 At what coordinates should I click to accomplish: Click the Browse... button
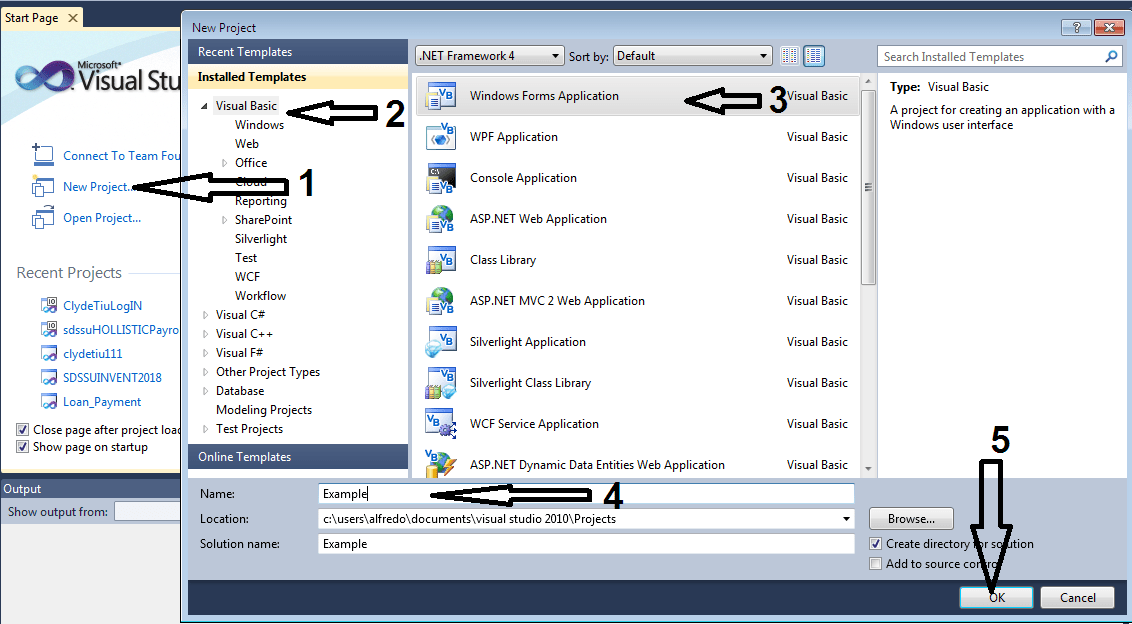click(911, 519)
